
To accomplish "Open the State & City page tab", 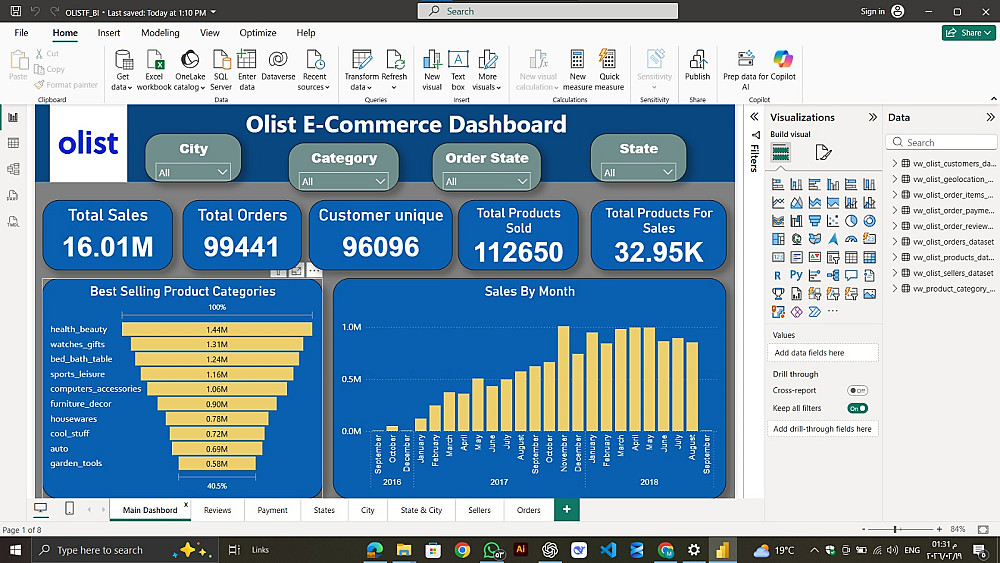I will [x=421, y=510].
